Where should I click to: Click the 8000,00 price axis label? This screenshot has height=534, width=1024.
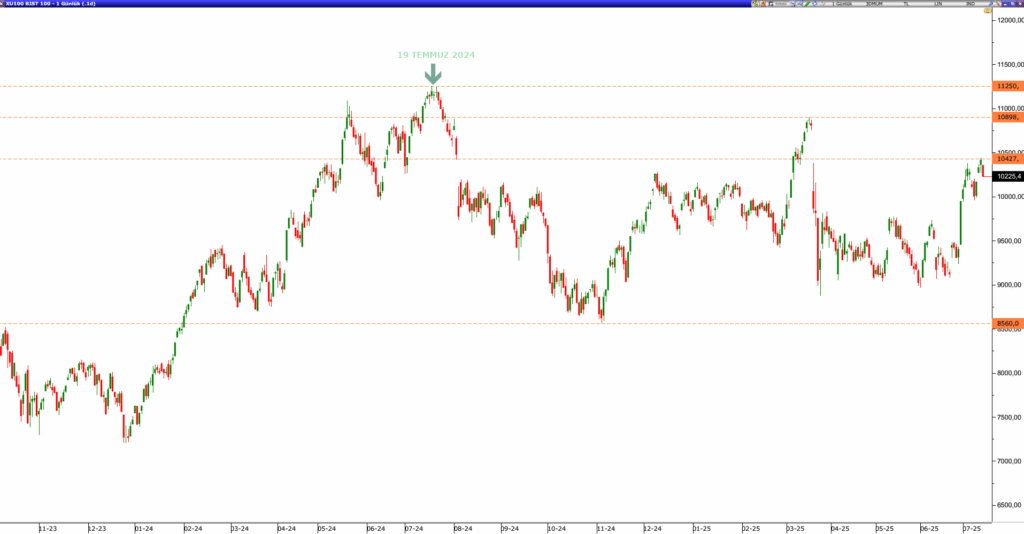[1010, 373]
